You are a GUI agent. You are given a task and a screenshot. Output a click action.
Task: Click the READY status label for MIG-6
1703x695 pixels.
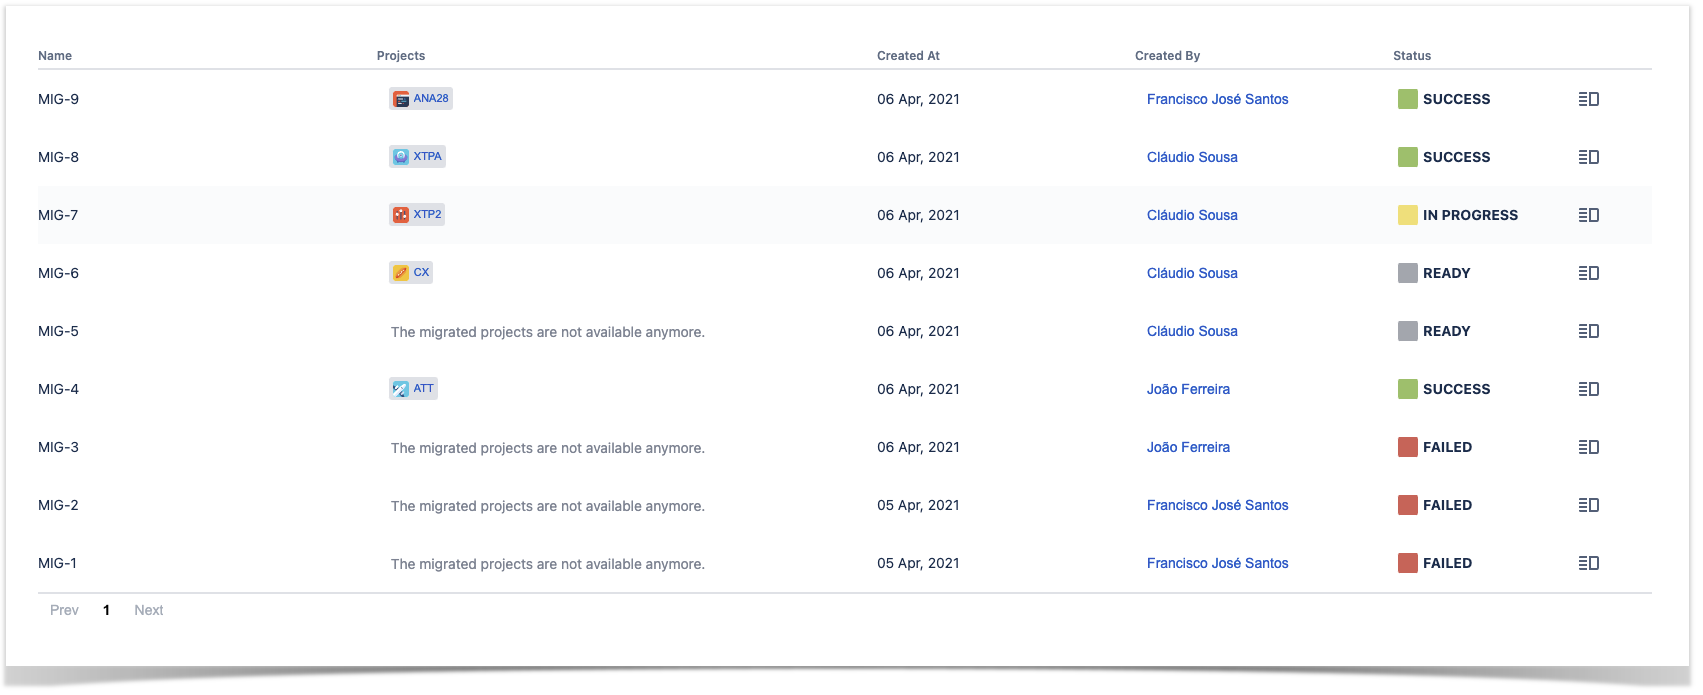click(1446, 273)
